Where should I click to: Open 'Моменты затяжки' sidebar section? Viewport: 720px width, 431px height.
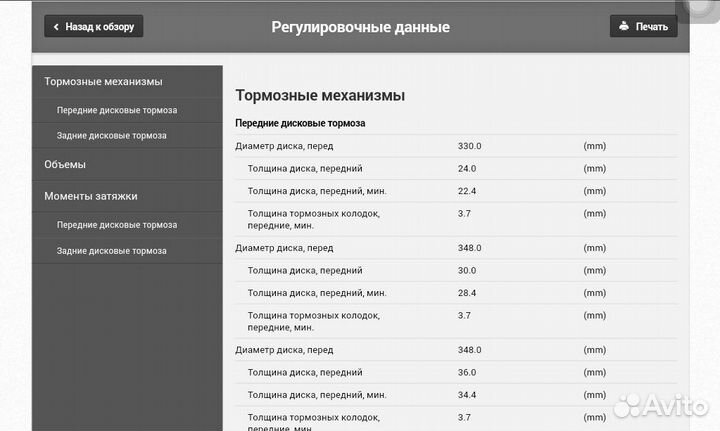[x=127, y=196]
